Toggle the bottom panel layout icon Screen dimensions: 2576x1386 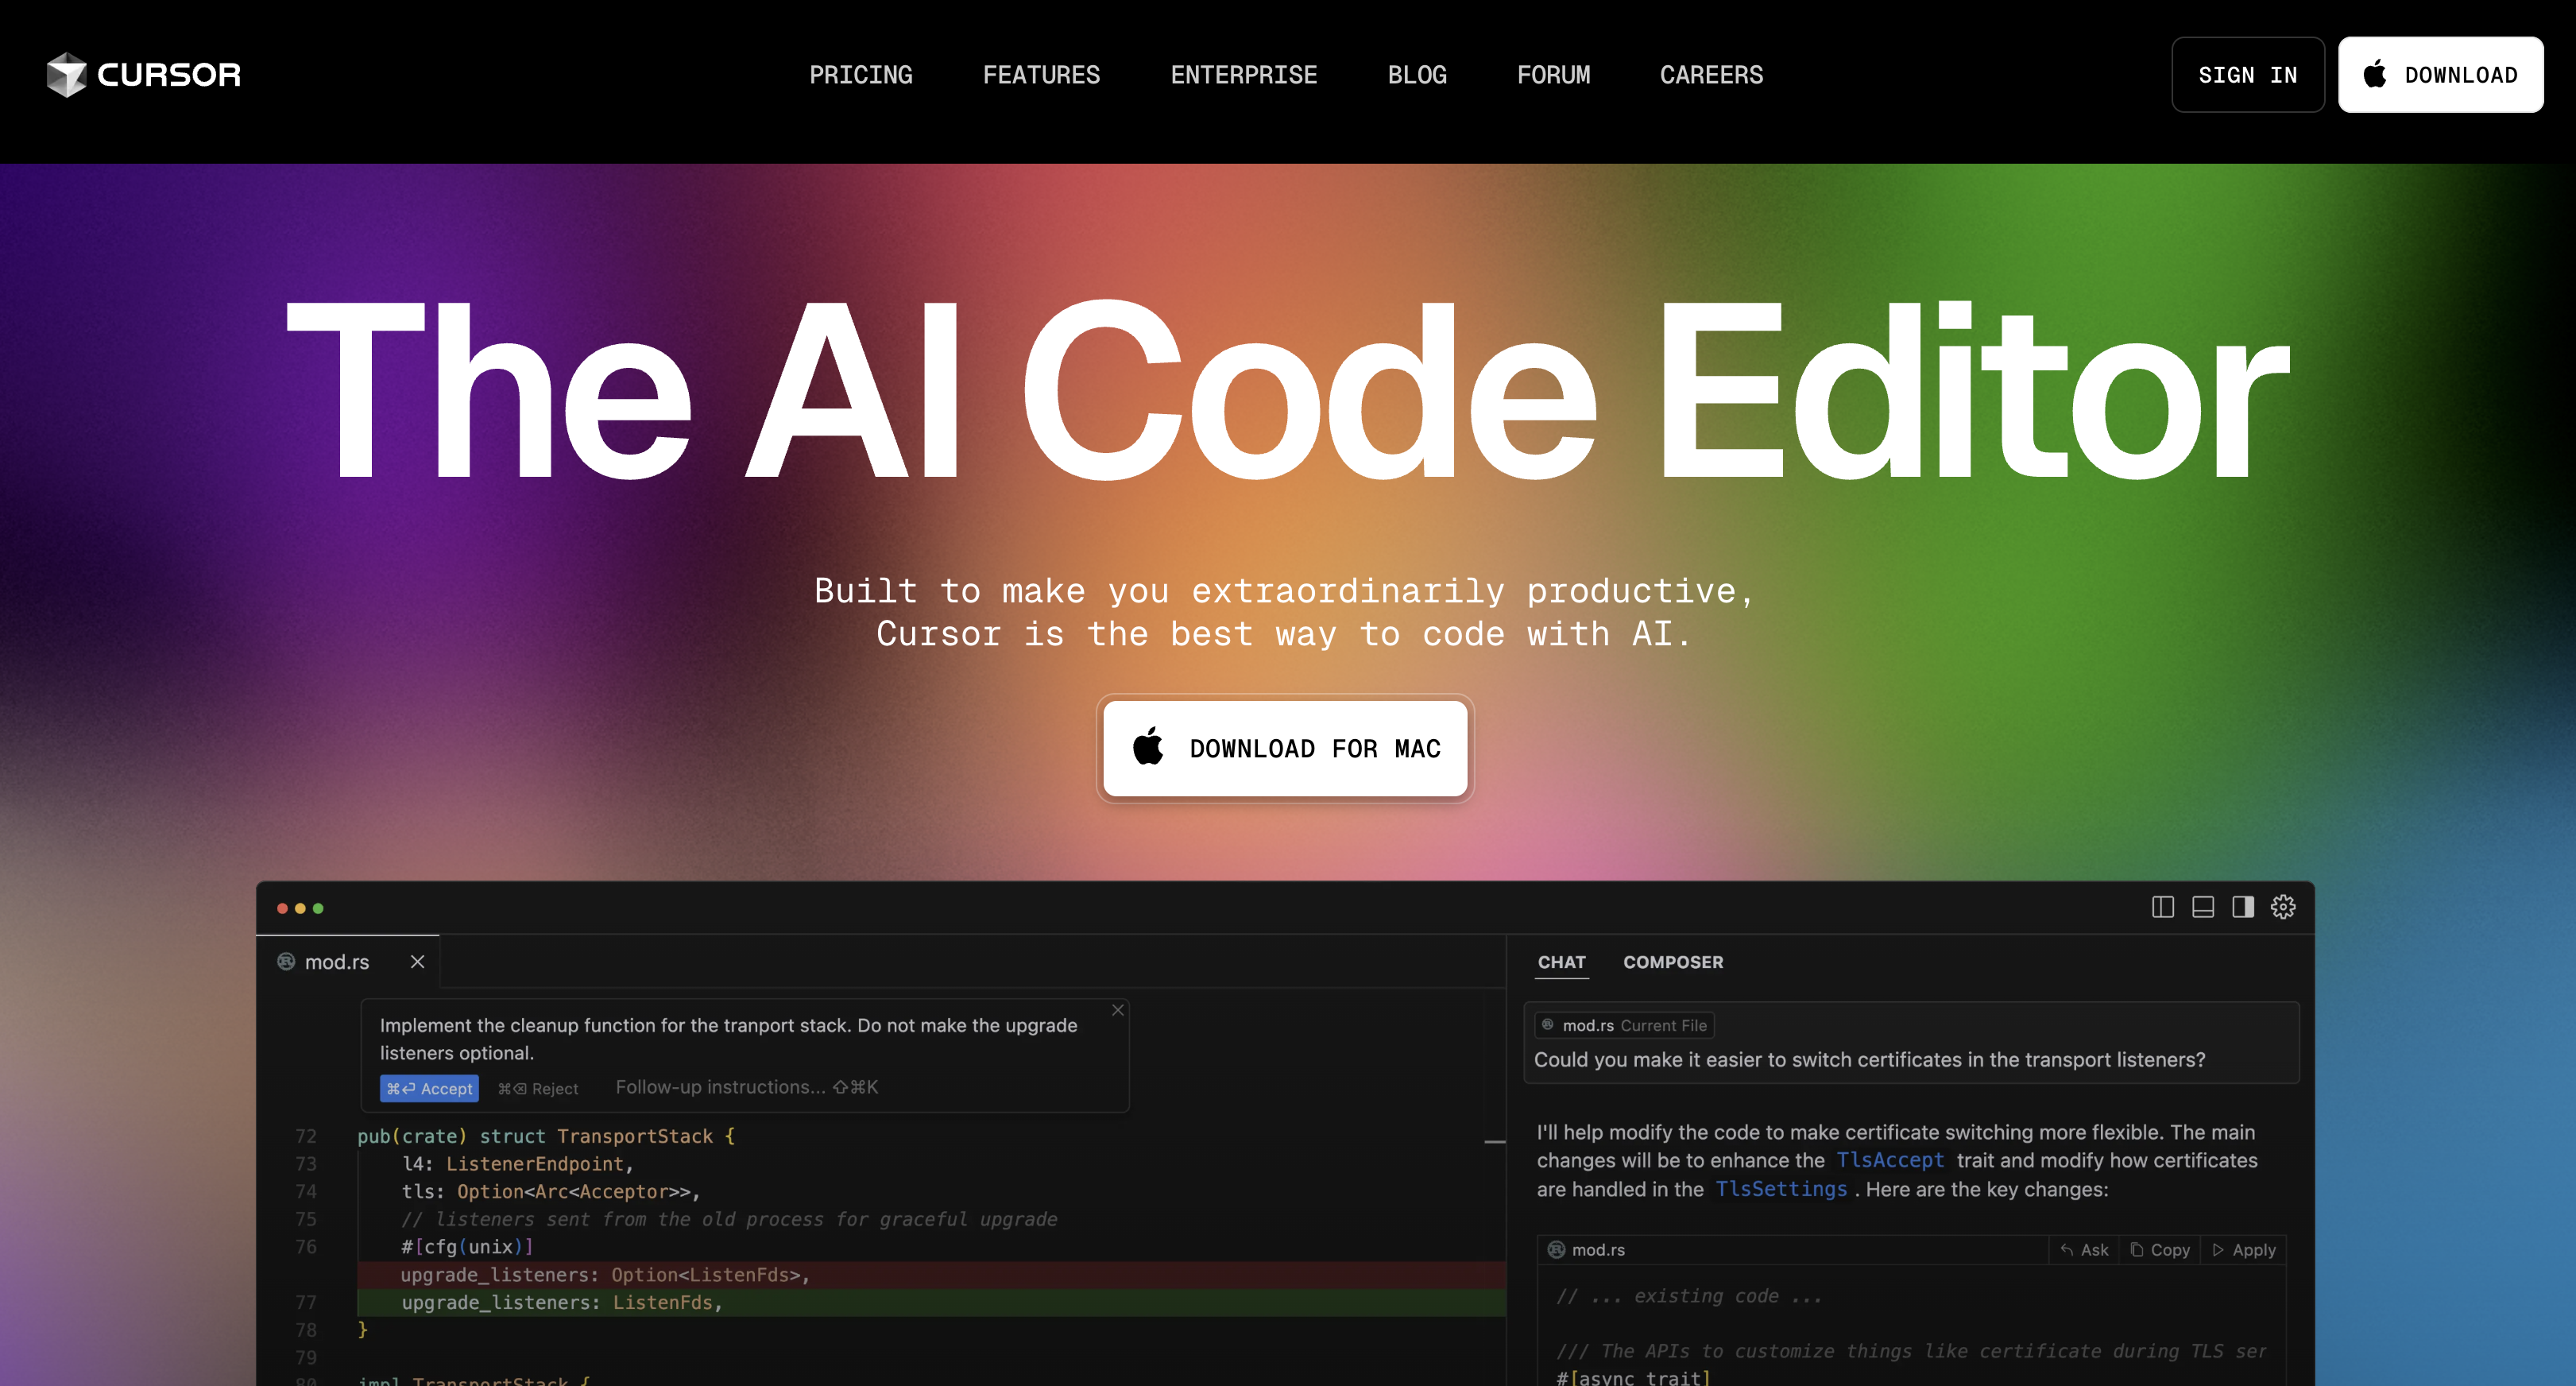[x=2202, y=907]
